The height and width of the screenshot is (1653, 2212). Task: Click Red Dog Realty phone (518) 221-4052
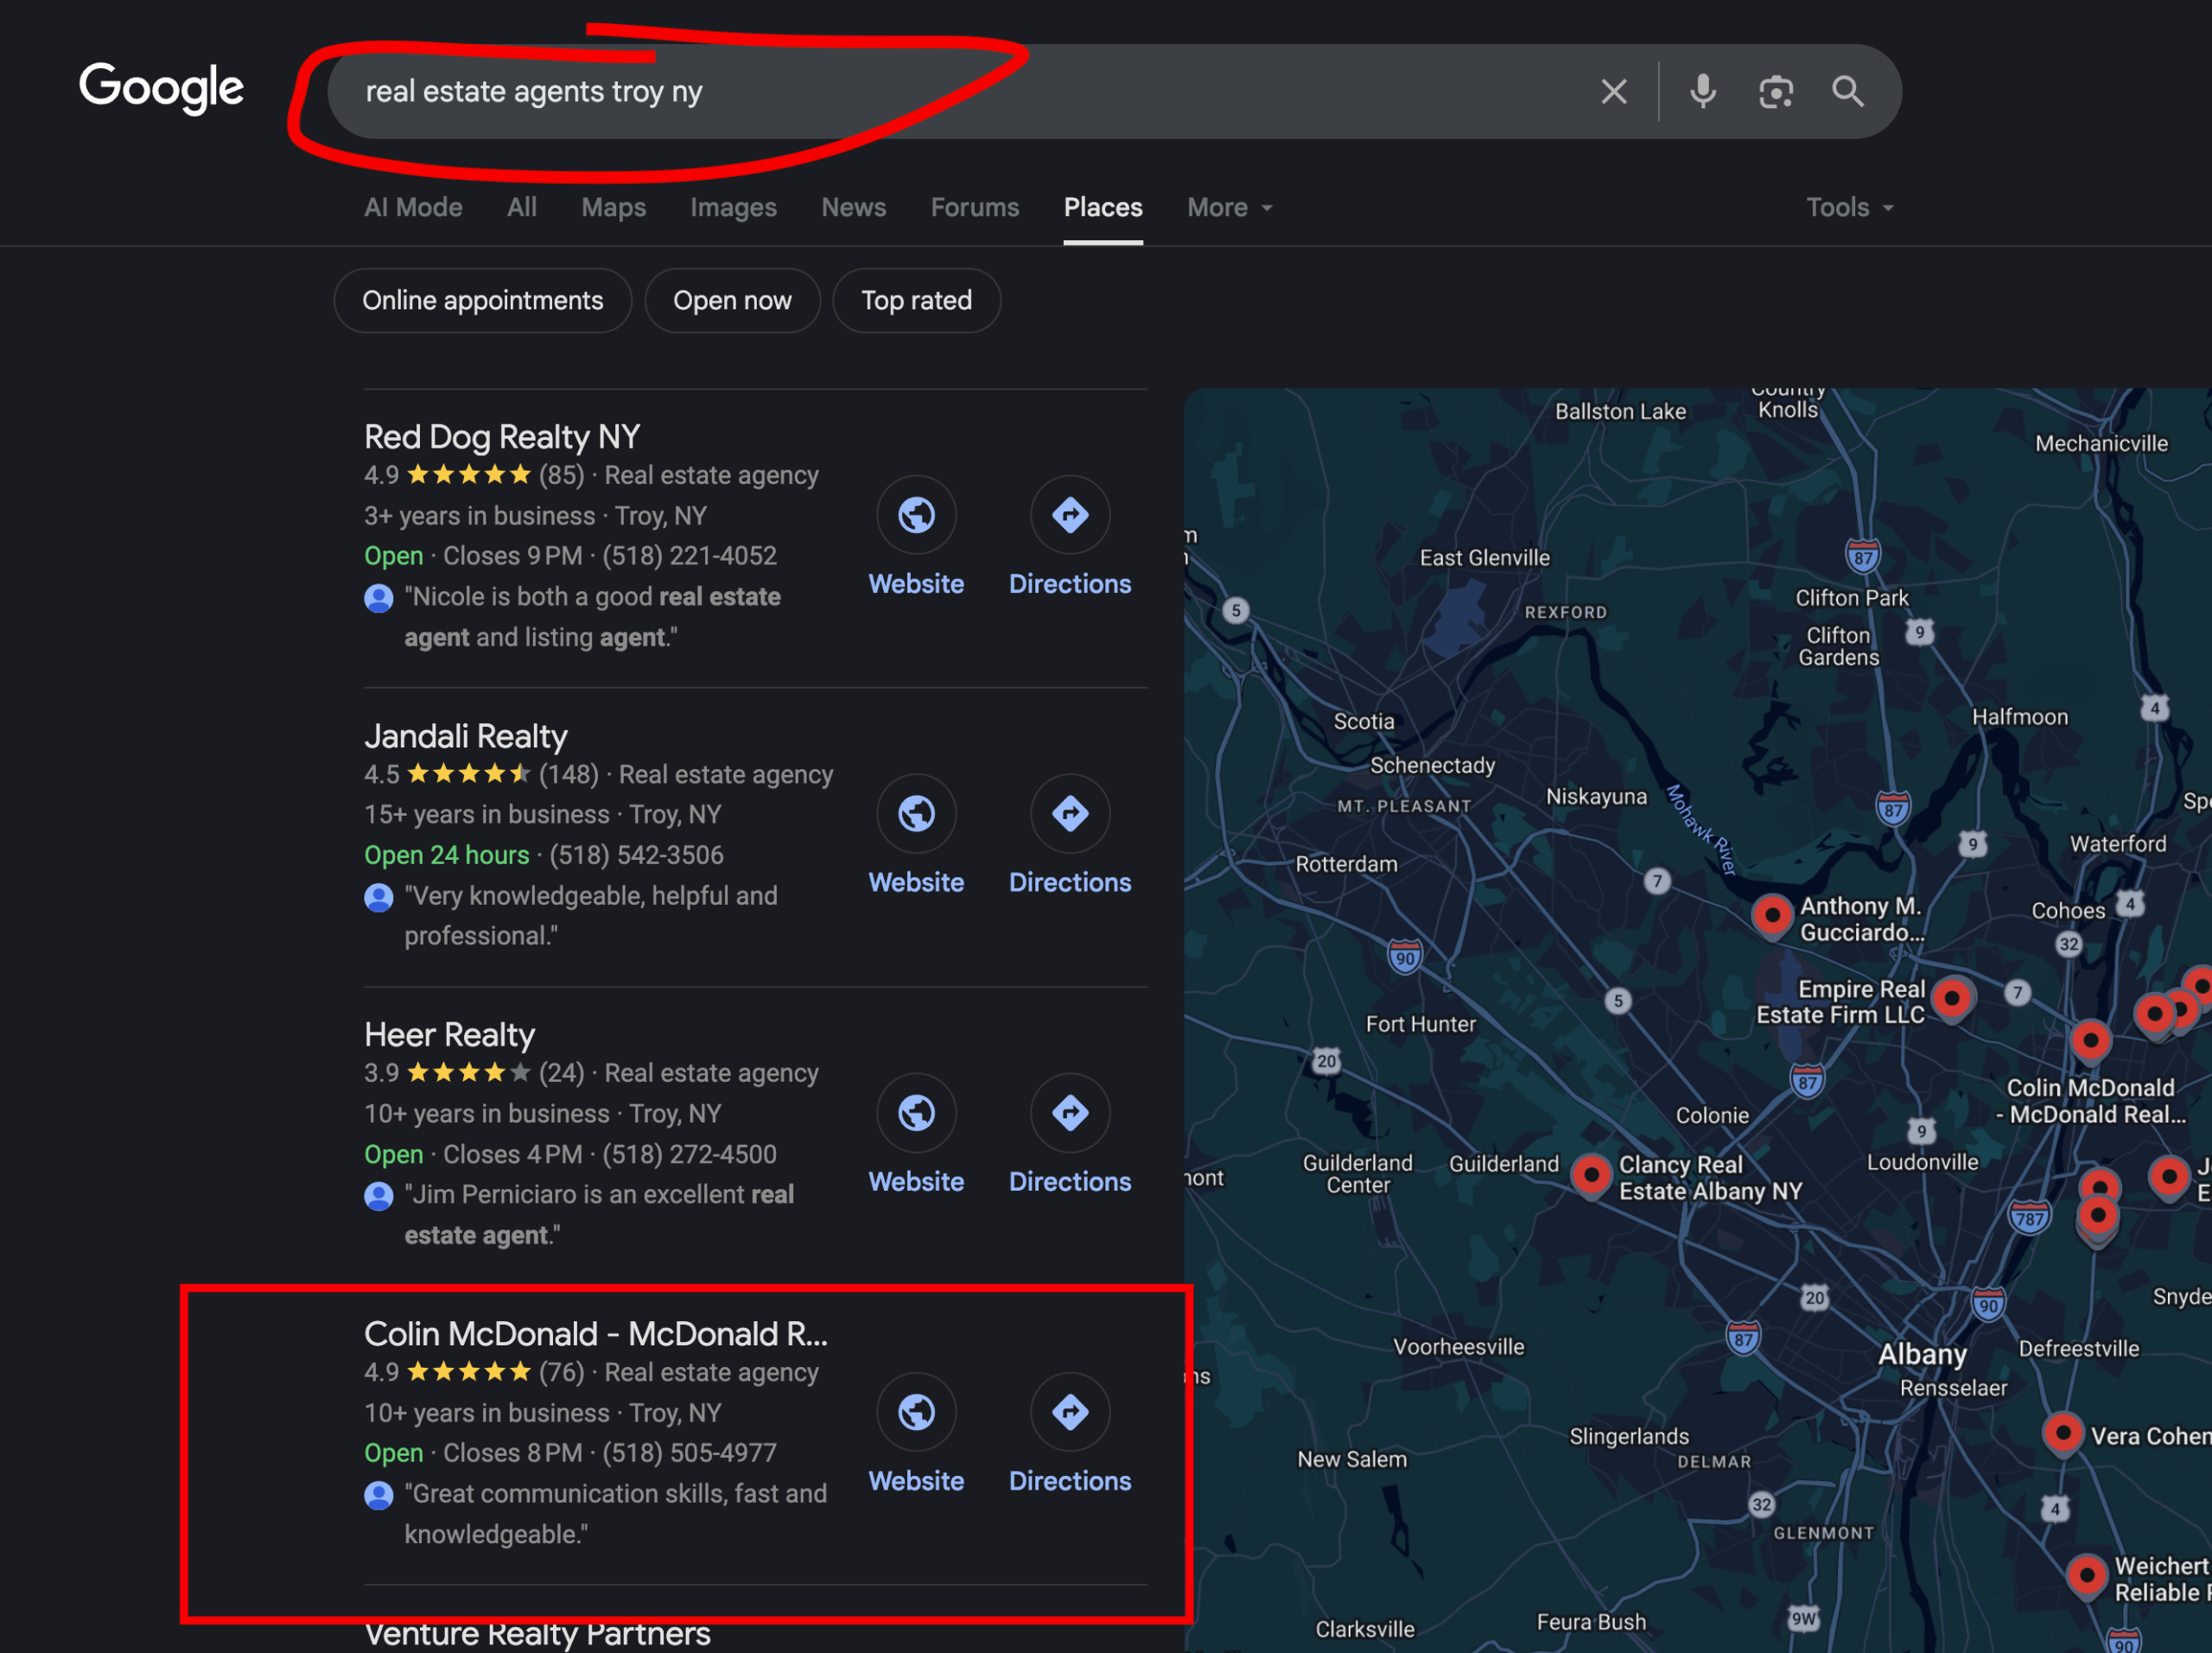tap(689, 555)
